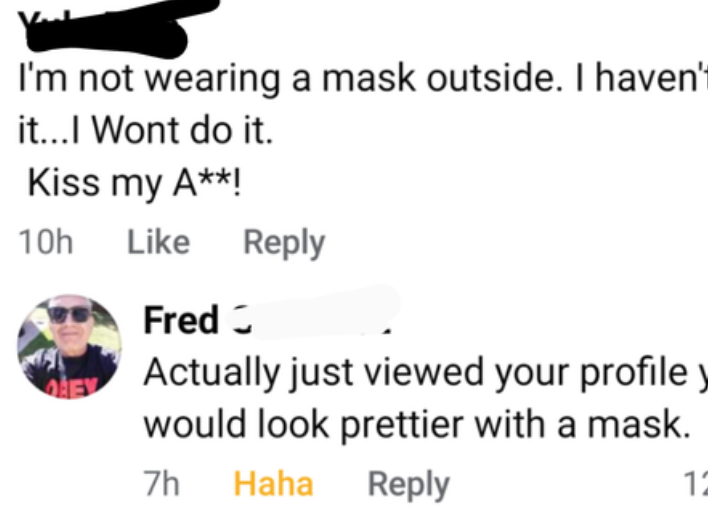This screenshot has height=521, width=708.
Task: View reaction count beside Fred's comment
Action: (x=695, y=485)
